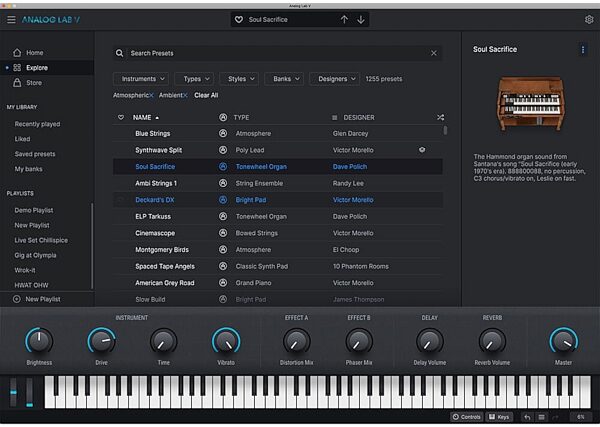Viewport: 600px width, 427px height.
Task: Expand the Styles filter dropdown
Action: click(x=239, y=79)
